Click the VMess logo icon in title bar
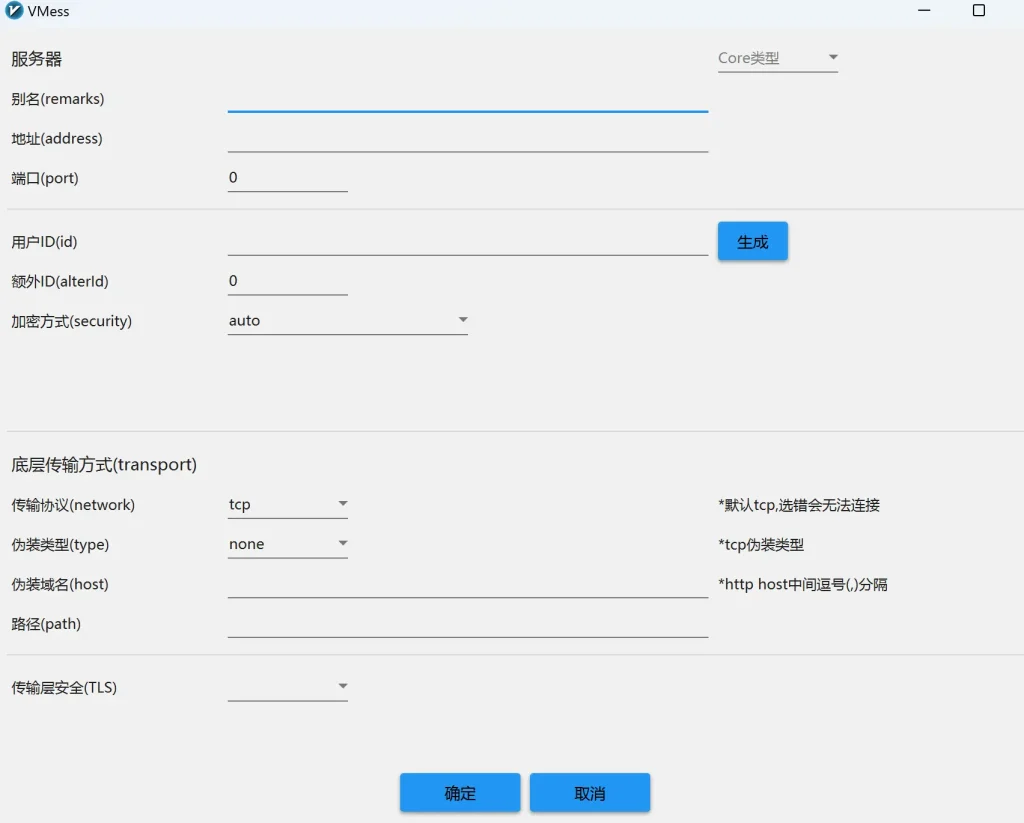The height and width of the screenshot is (823, 1024). 12,11
